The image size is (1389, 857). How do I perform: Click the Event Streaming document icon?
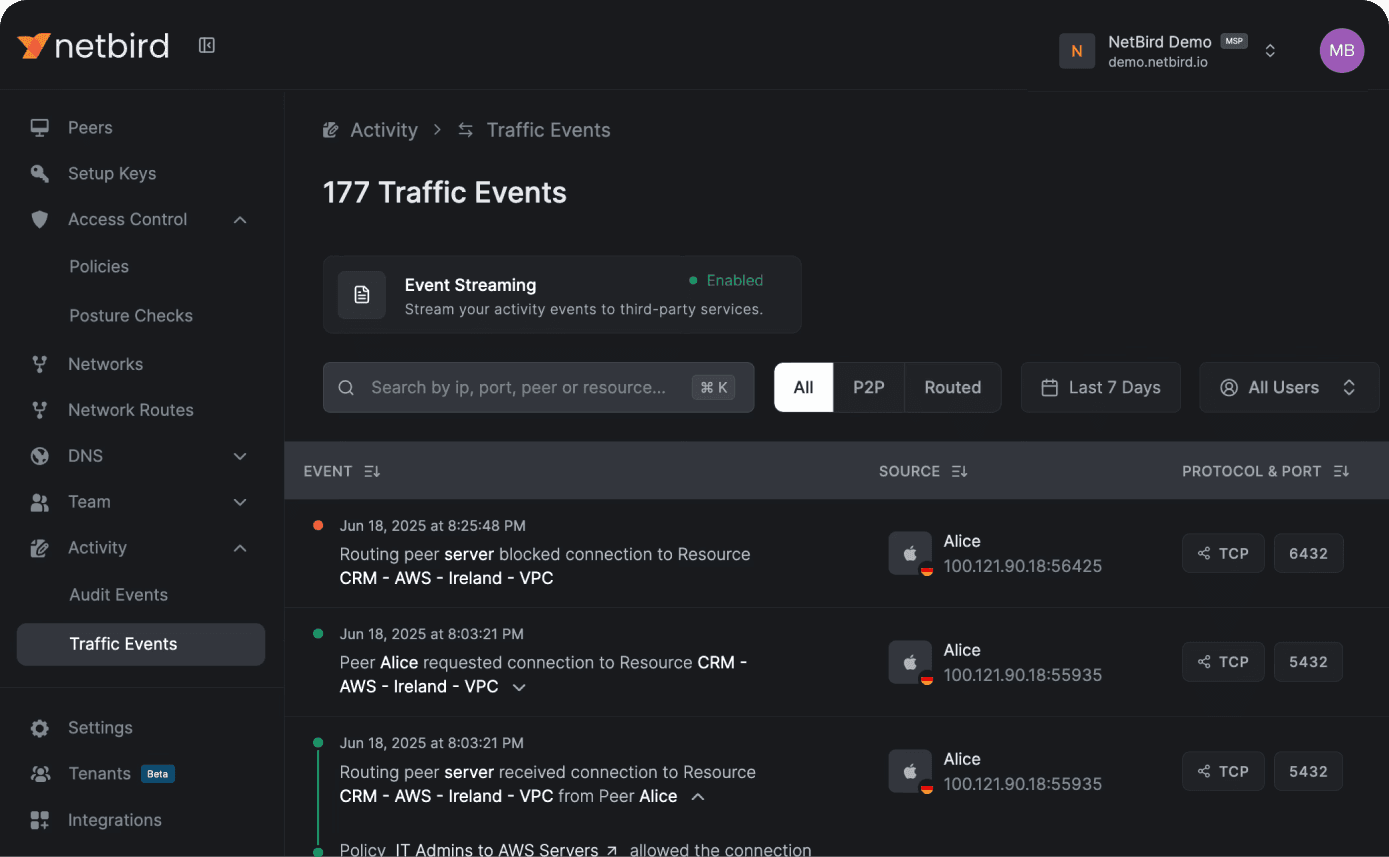tap(361, 294)
